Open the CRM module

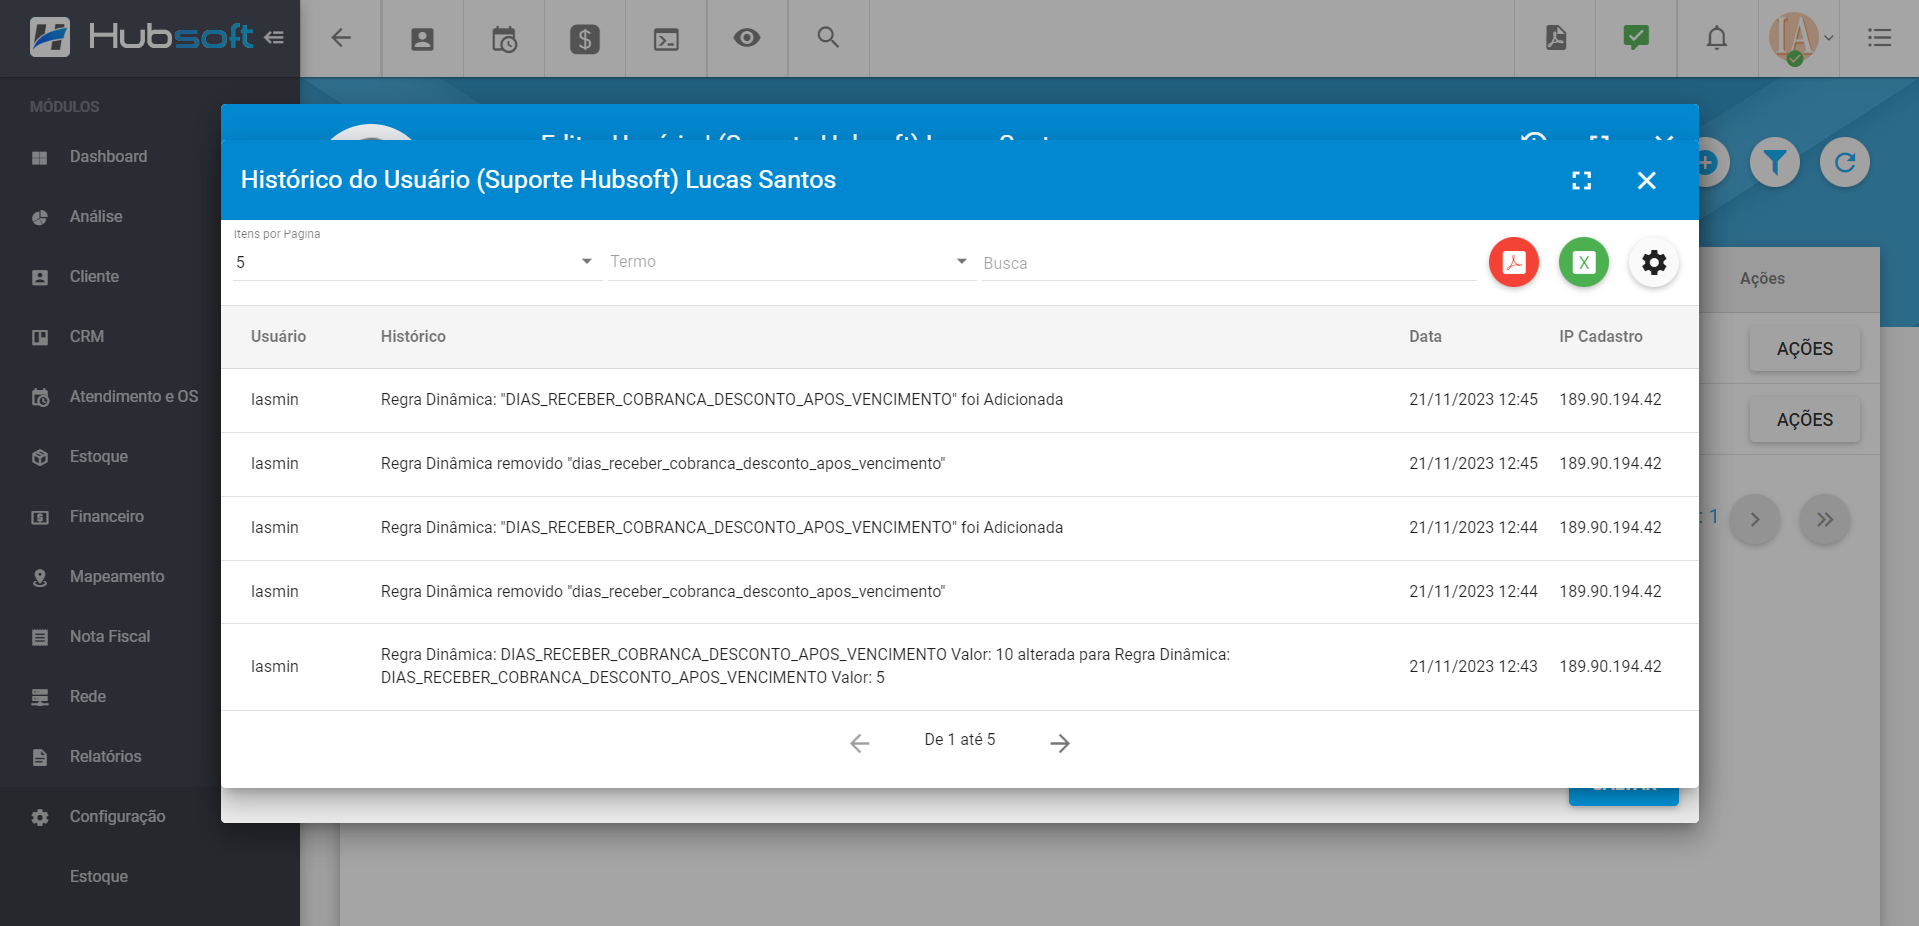(87, 337)
